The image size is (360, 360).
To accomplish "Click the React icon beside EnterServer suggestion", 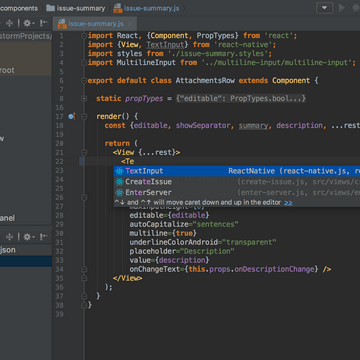I will point(119,193).
